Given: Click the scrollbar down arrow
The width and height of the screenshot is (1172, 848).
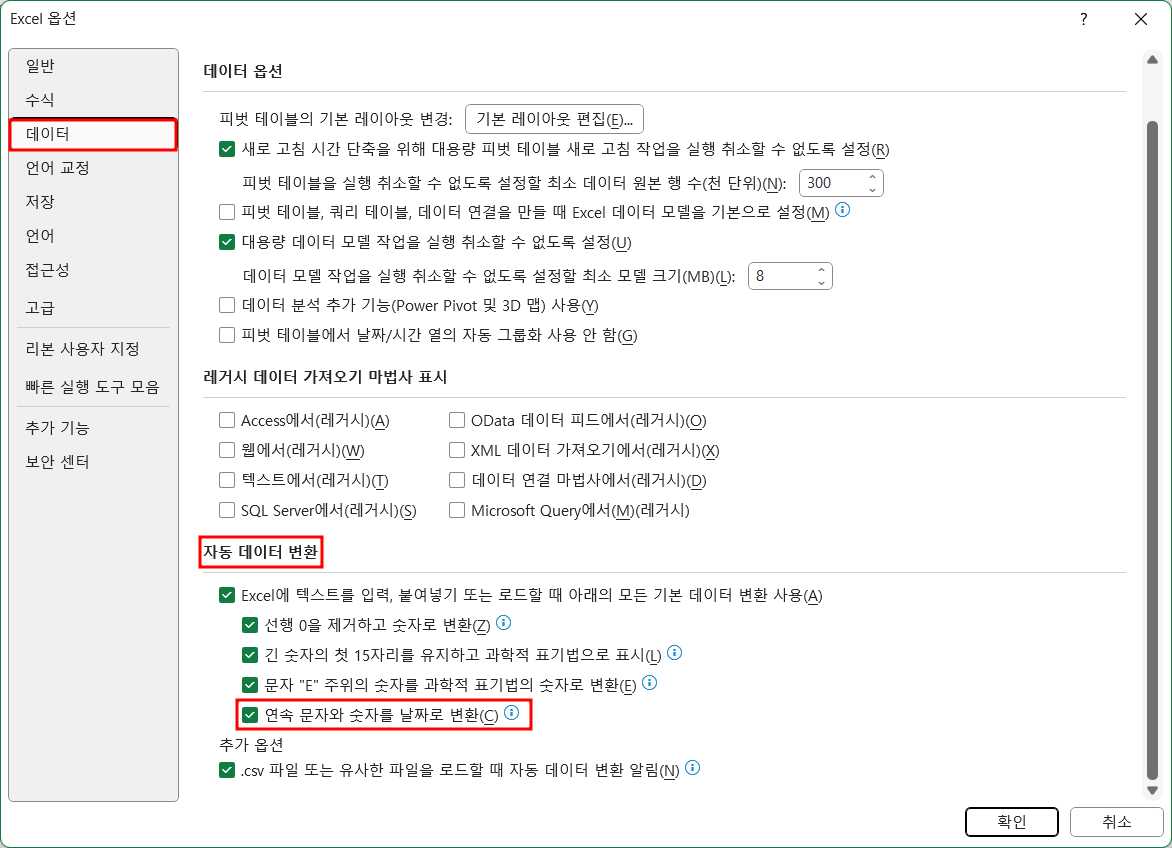Looking at the screenshot, I should (1152, 790).
